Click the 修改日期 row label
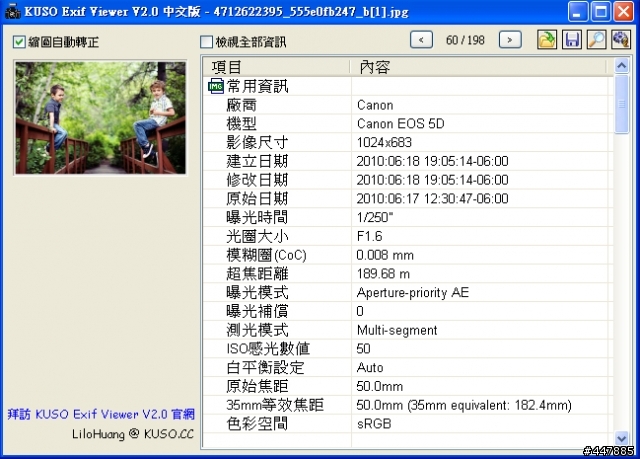Image resolution: width=640 pixels, height=459 pixels. coord(257,180)
